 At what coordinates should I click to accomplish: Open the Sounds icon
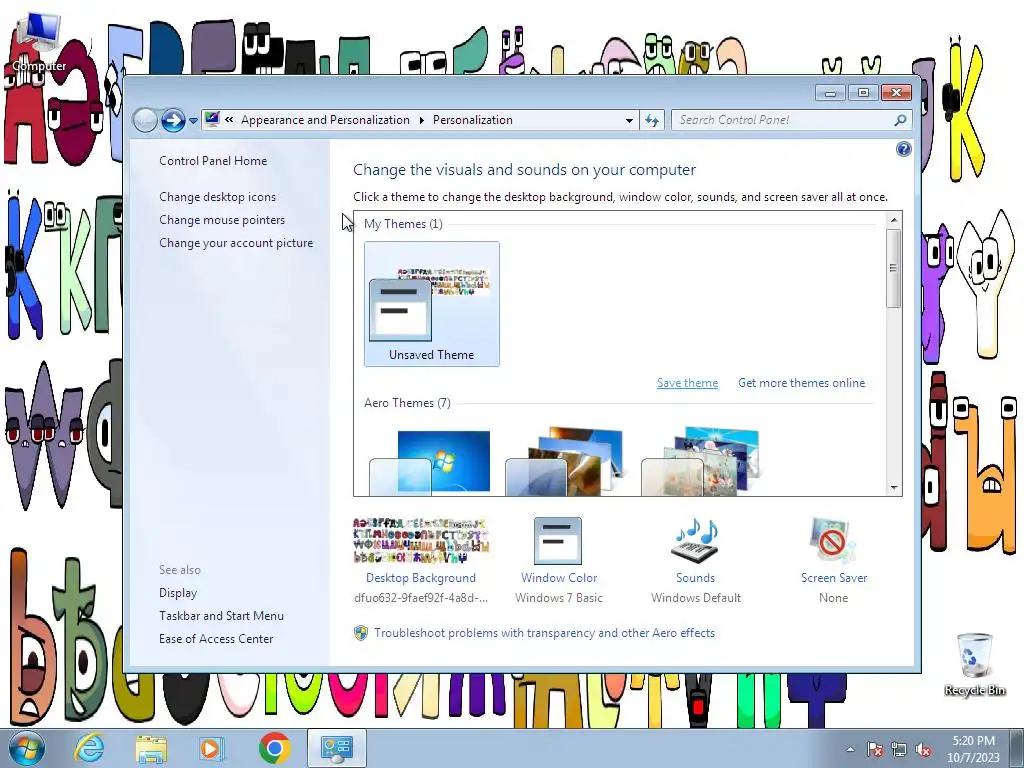695,541
